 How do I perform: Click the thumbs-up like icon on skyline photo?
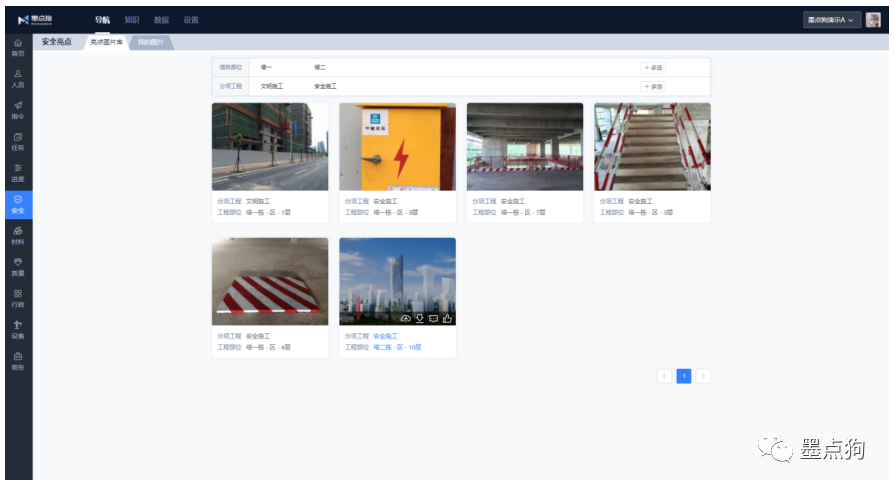pyautogui.click(x=448, y=318)
